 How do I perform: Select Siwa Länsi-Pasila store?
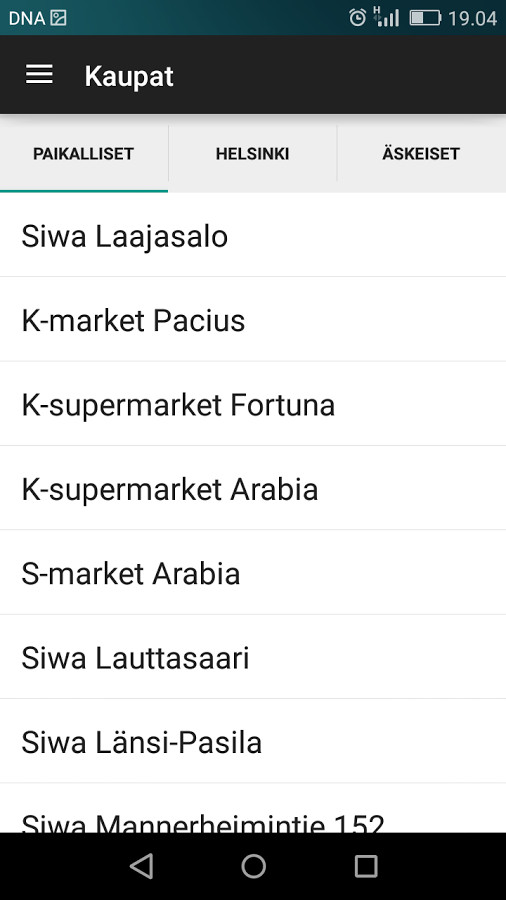(x=253, y=742)
